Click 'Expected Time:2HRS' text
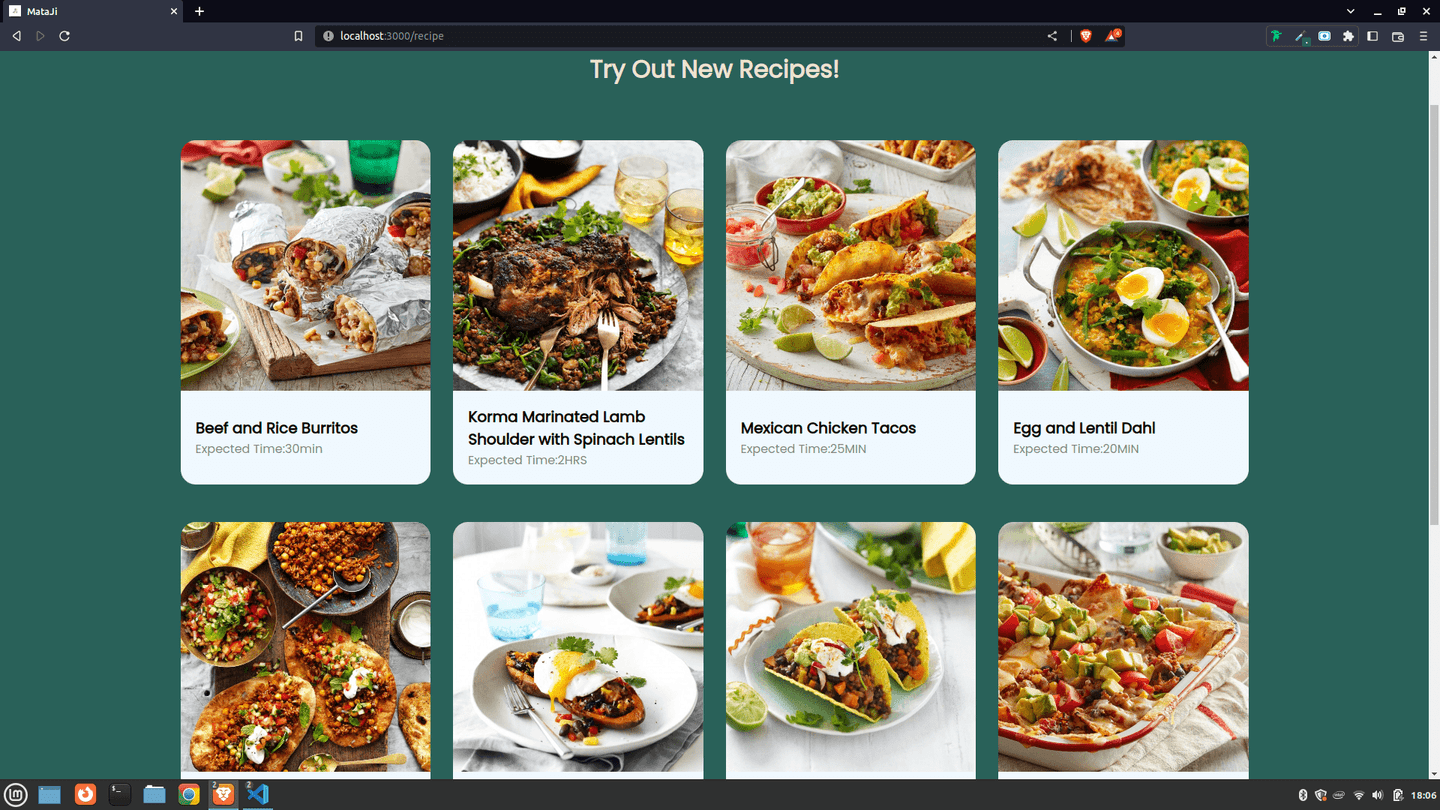 527,460
